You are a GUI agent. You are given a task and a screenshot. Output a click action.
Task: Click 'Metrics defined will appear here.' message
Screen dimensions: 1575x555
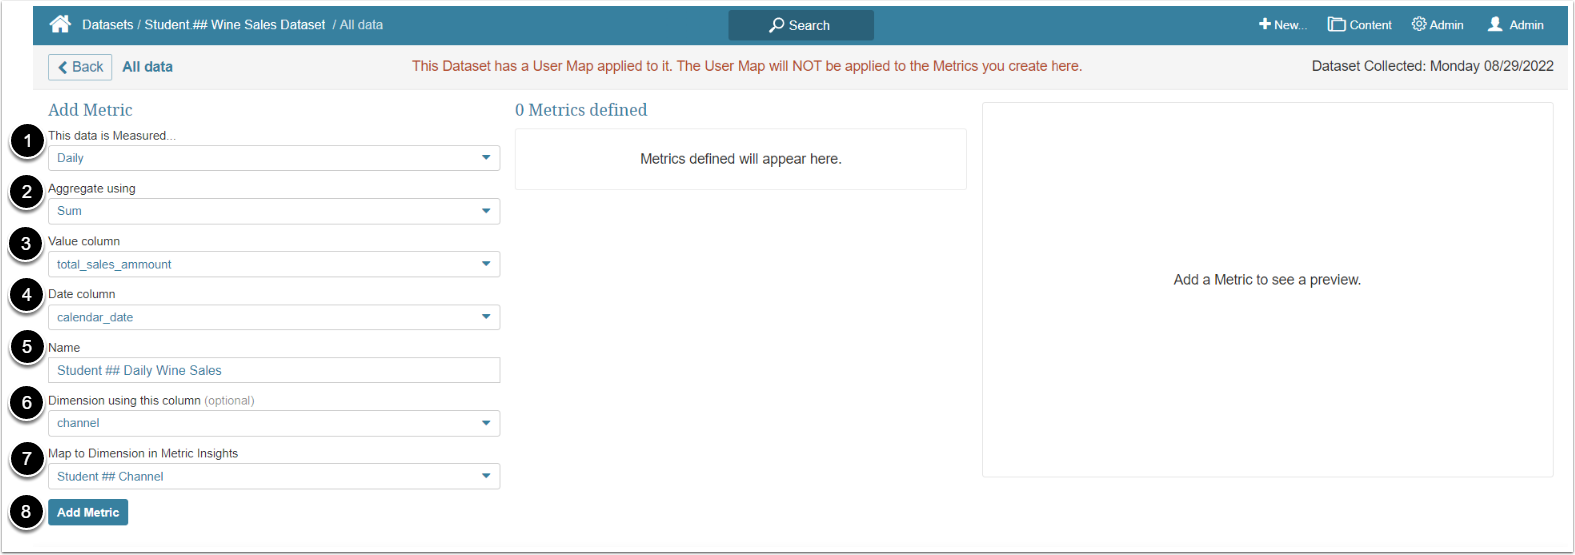741,159
